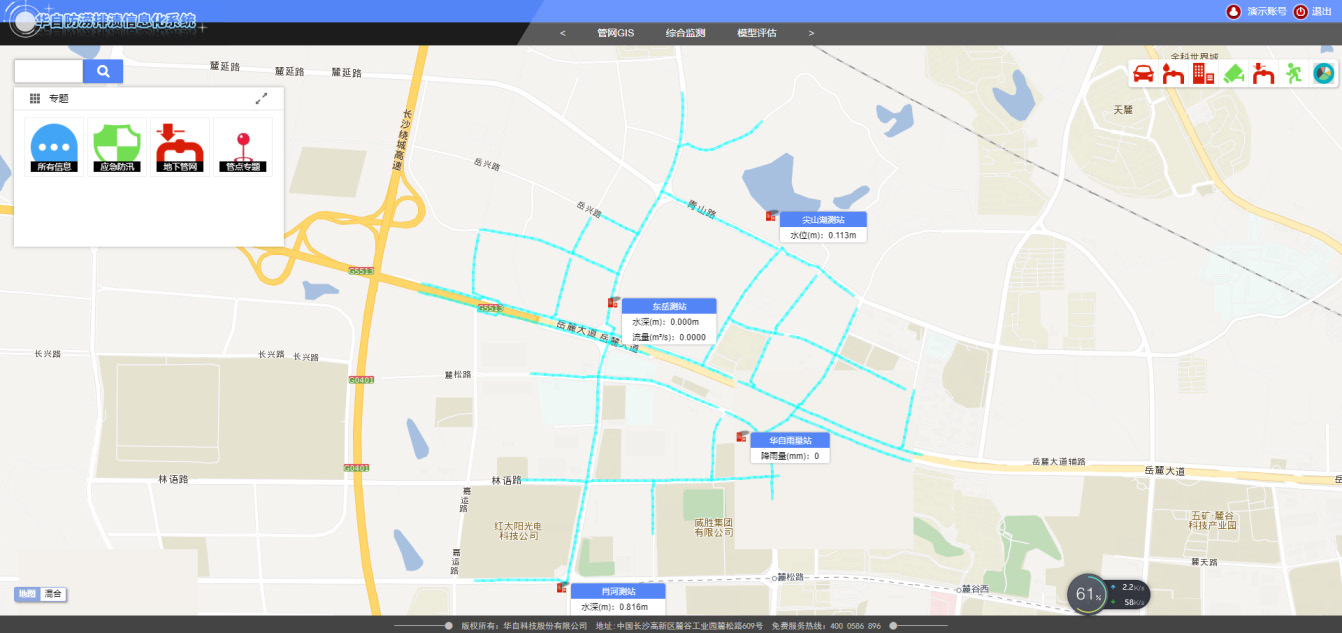1342x633 pixels.
Task: Select the red building icon
Action: tap(1203, 74)
